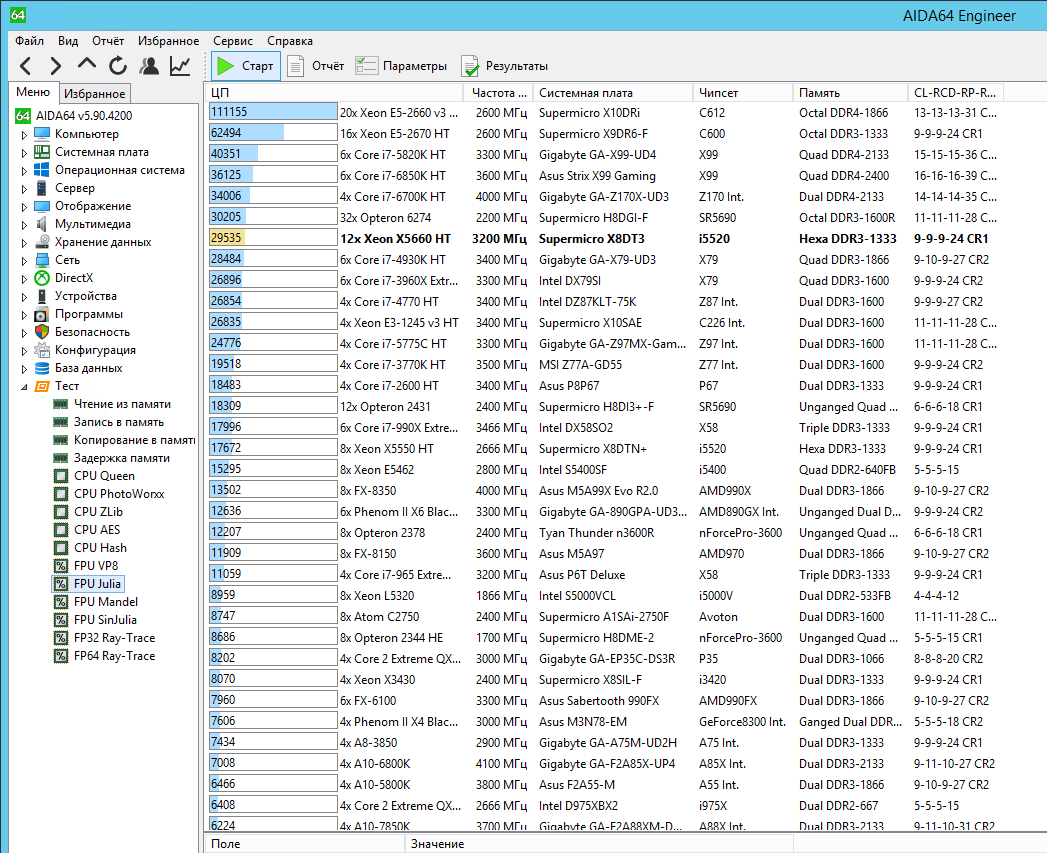The width and height of the screenshot is (1047, 853).
Task: Click the Значение column header in bottom panel
Action: tap(599, 844)
